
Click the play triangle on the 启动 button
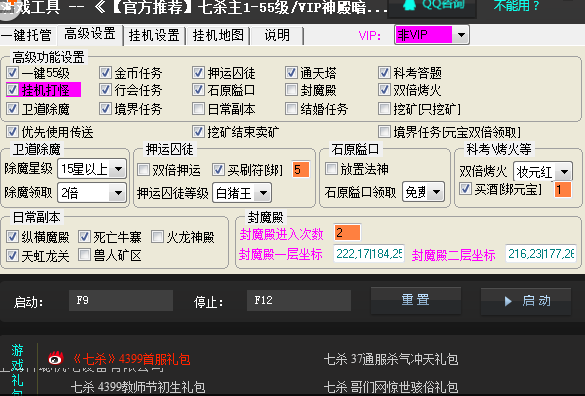(x=508, y=301)
